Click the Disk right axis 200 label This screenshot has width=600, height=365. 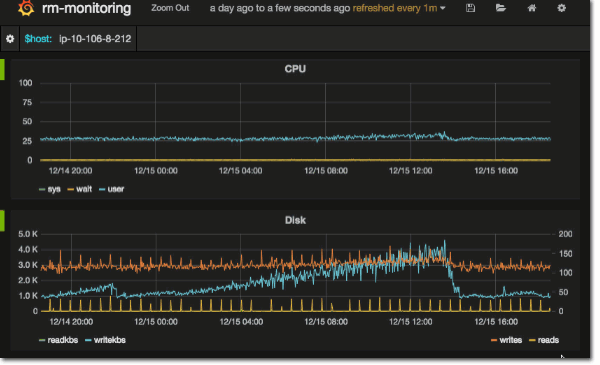[x=565, y=234]
